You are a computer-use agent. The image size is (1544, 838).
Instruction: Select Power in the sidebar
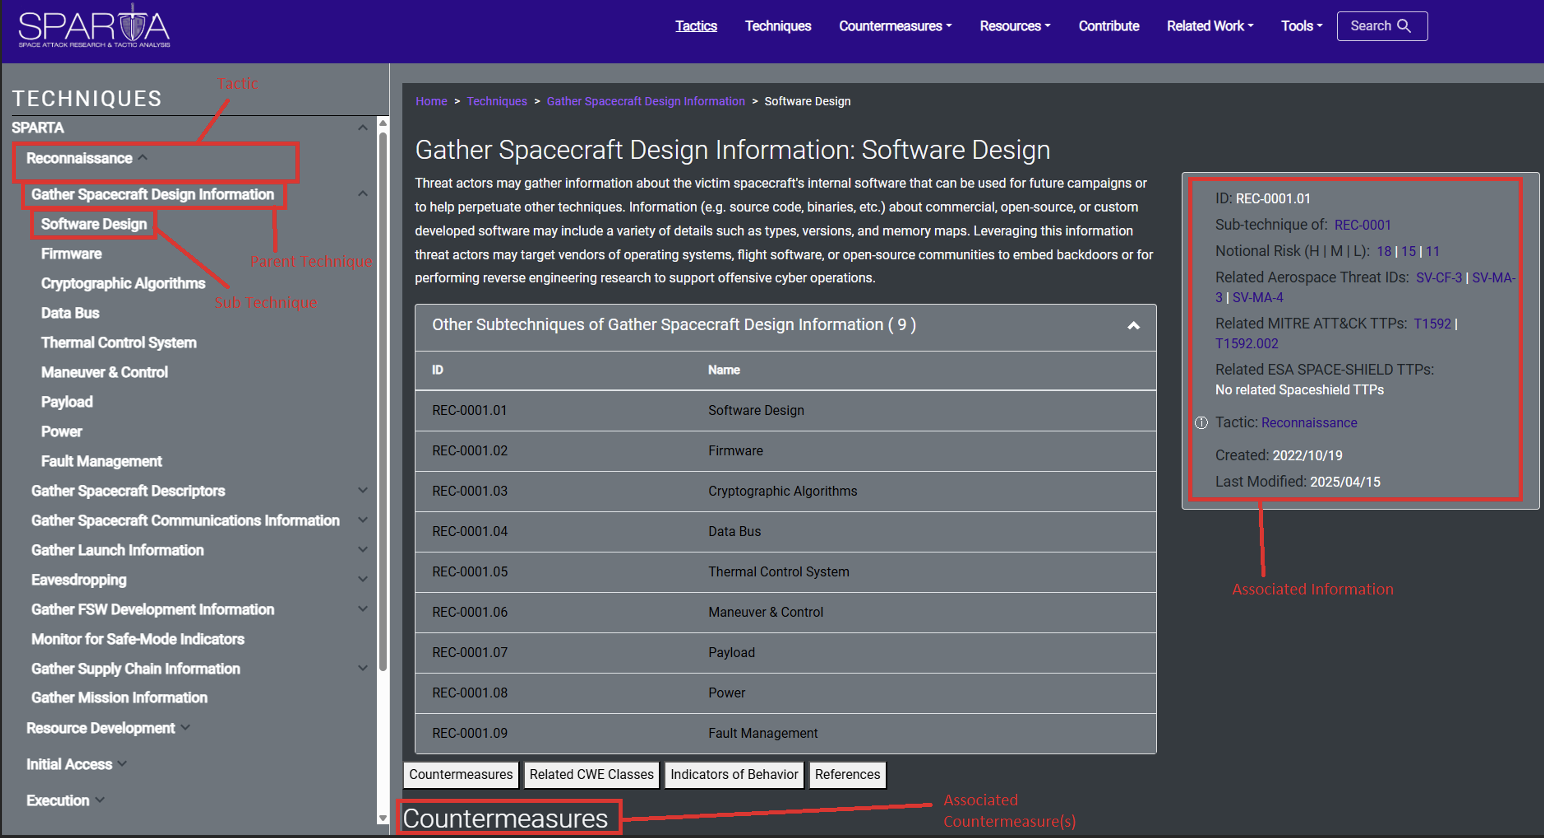pyautogui.click(x=61, y=431)
